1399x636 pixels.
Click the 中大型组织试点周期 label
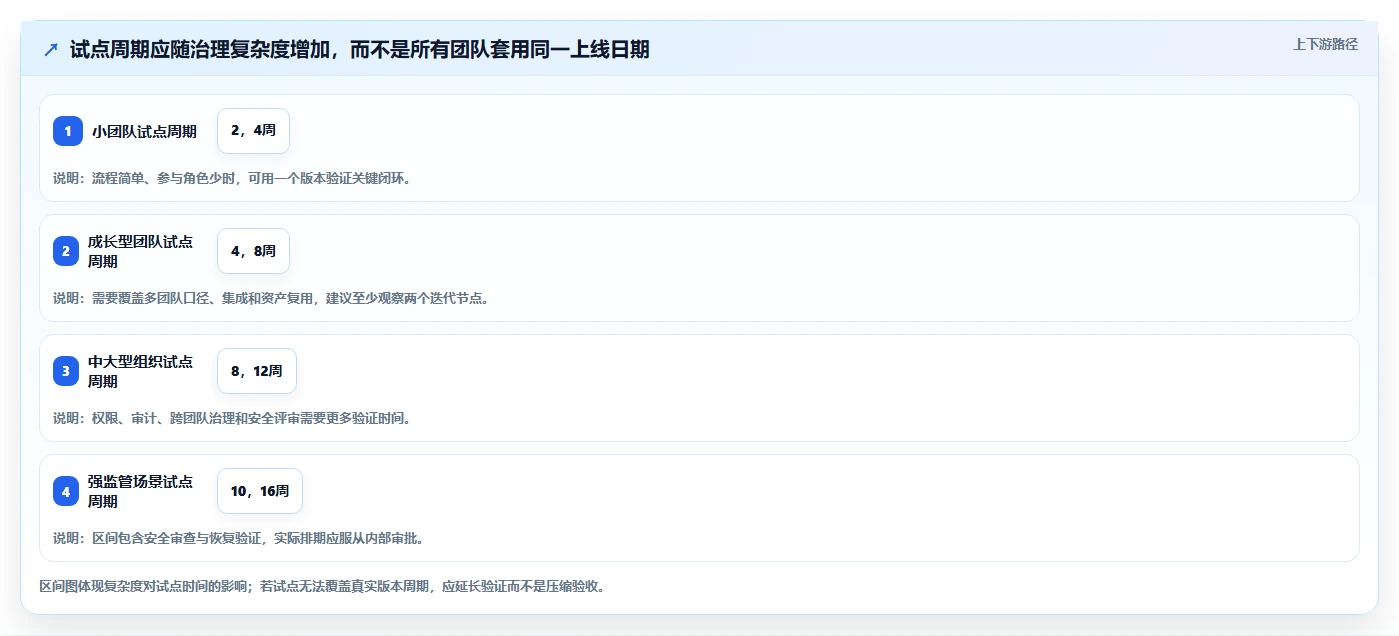(140, 371)
